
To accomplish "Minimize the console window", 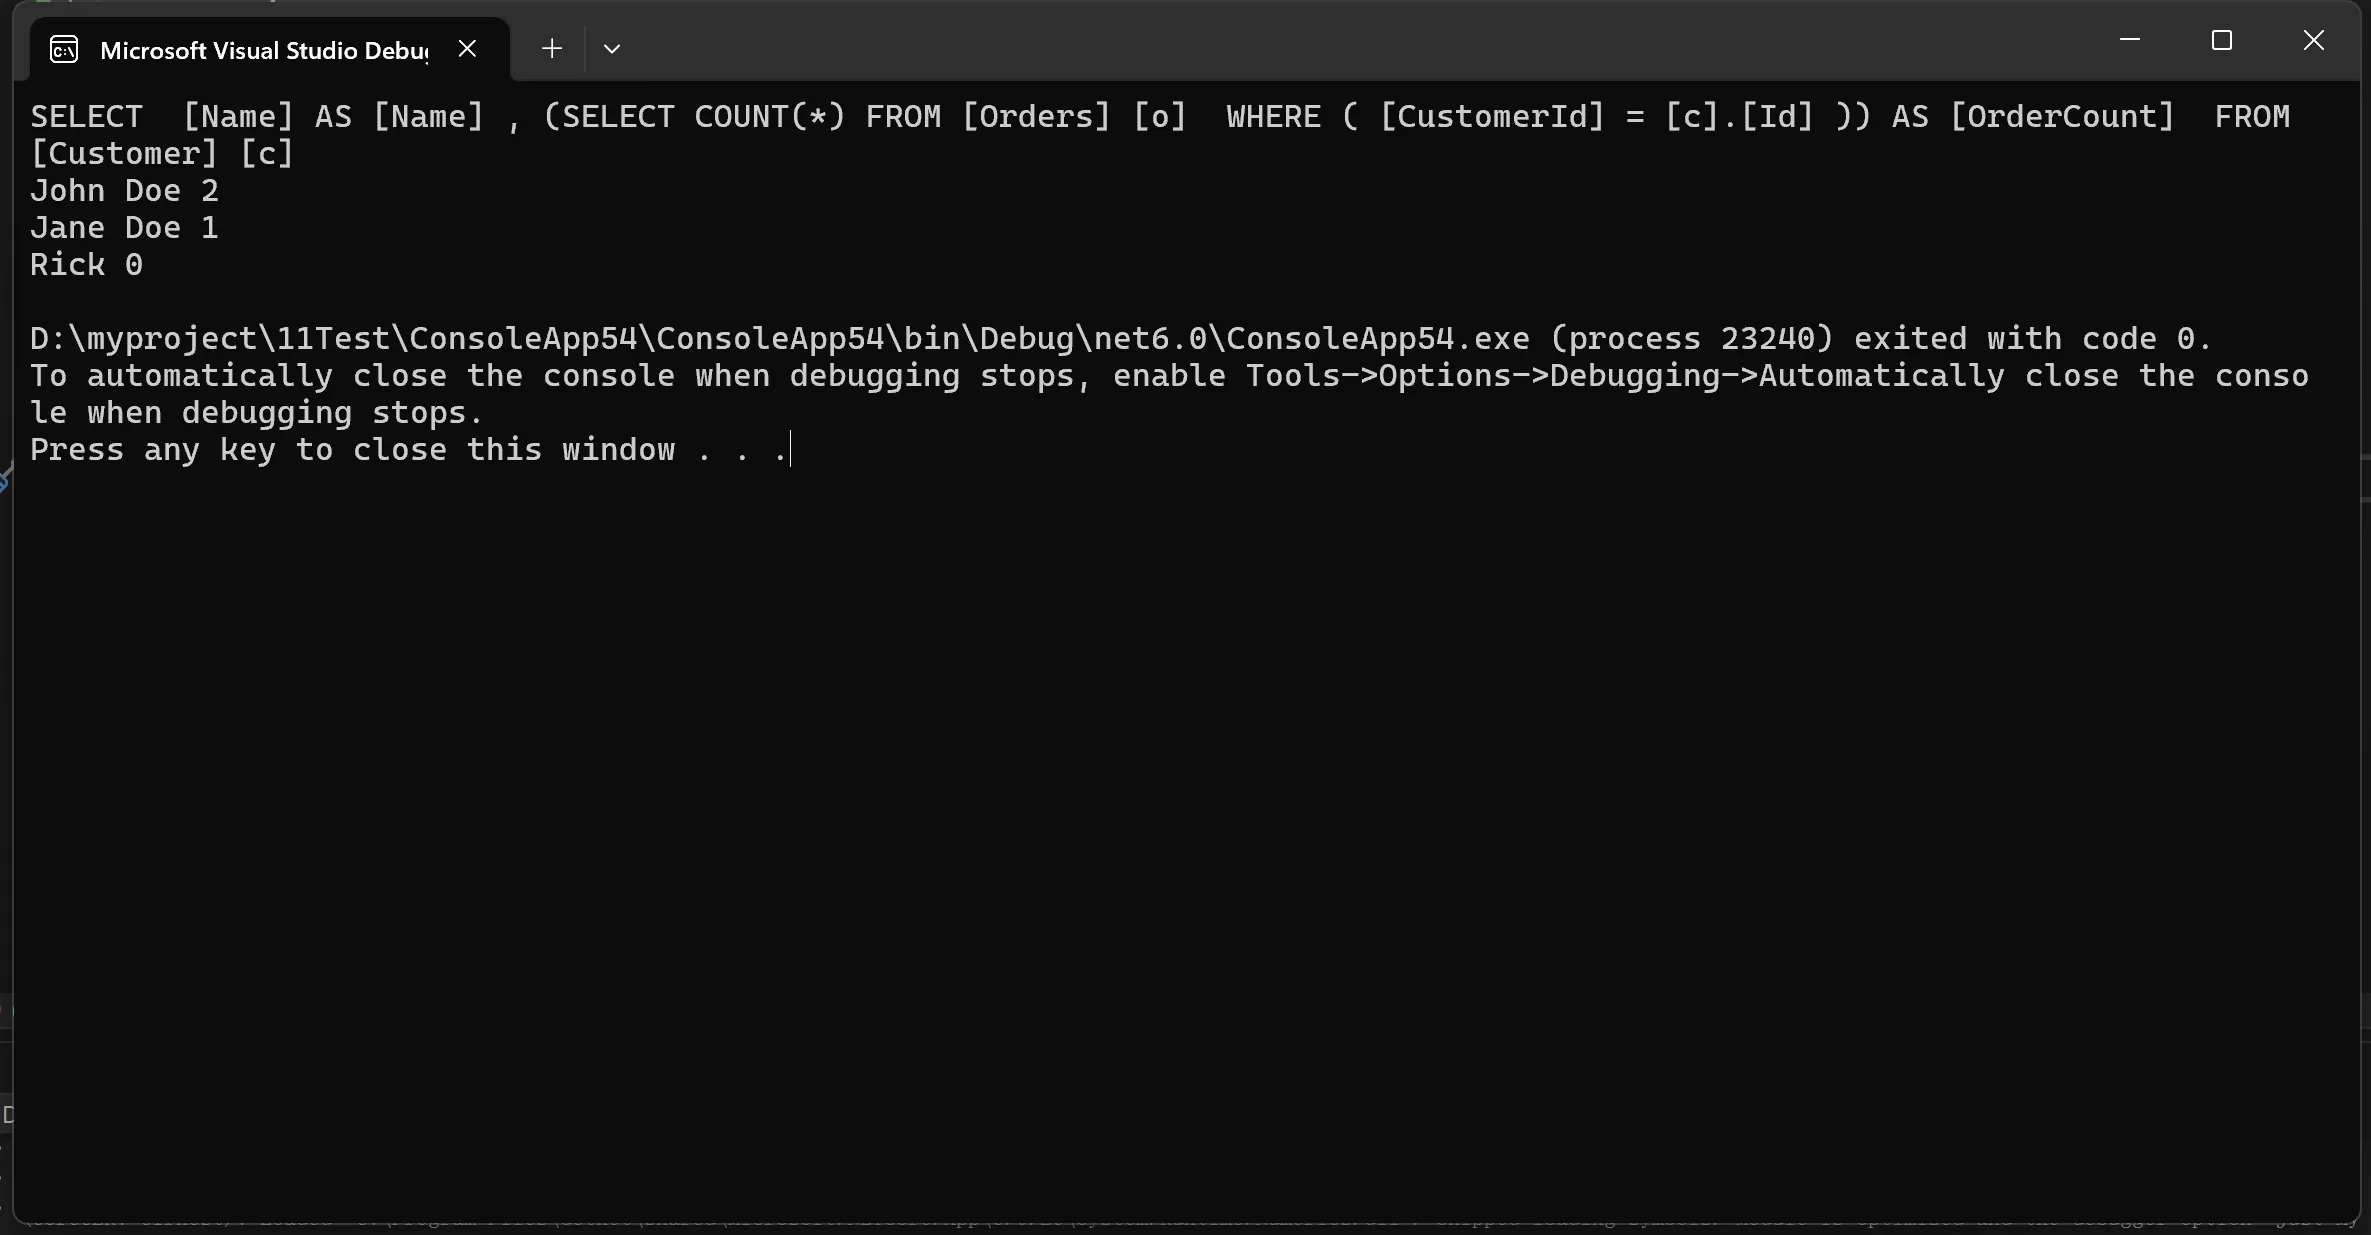I will (x=2130, y=40).
